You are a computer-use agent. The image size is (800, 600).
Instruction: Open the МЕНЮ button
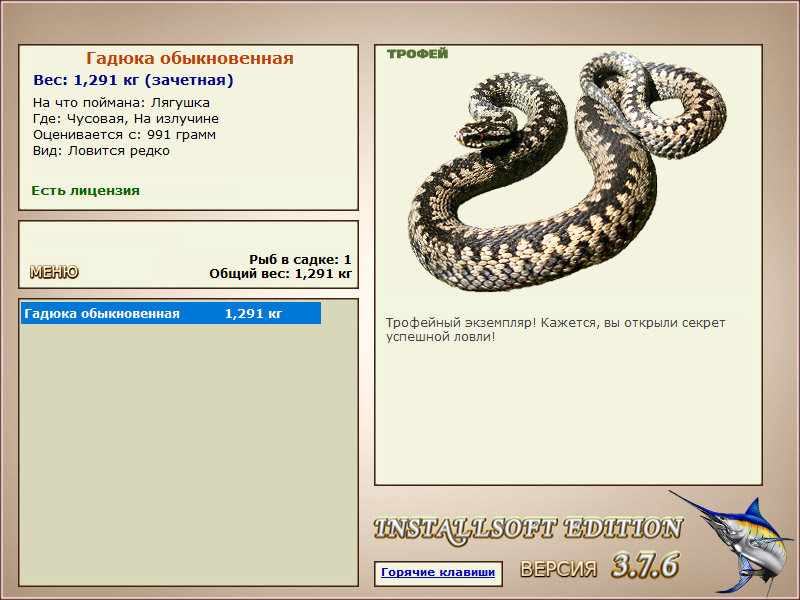click(54, 272)
